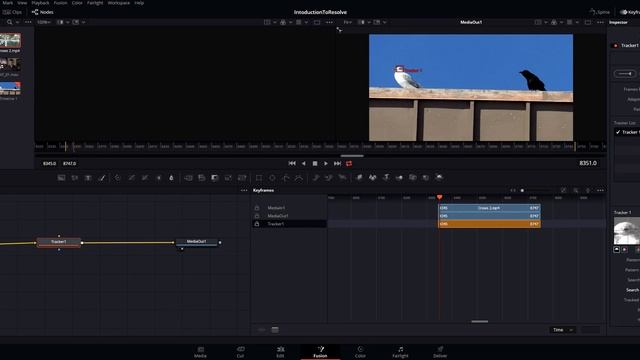640x360 pixels.
Task: Switch to the Cut page
Action: pos(240,352)
